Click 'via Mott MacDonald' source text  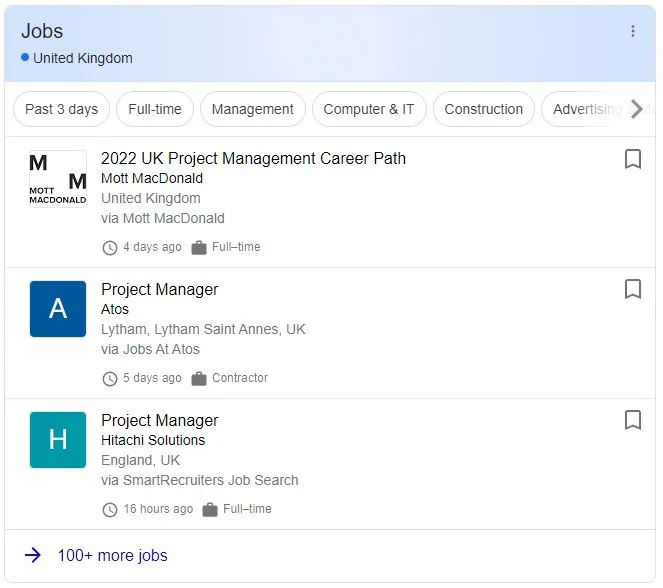[x=163, y=218]
